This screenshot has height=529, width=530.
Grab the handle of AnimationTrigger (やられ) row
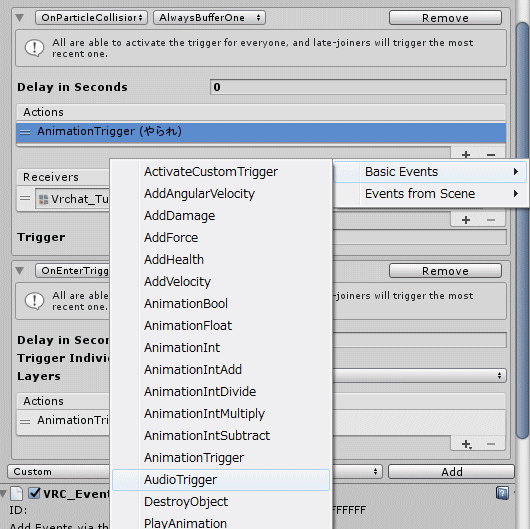pyautogui.click(x=25, y=132)
